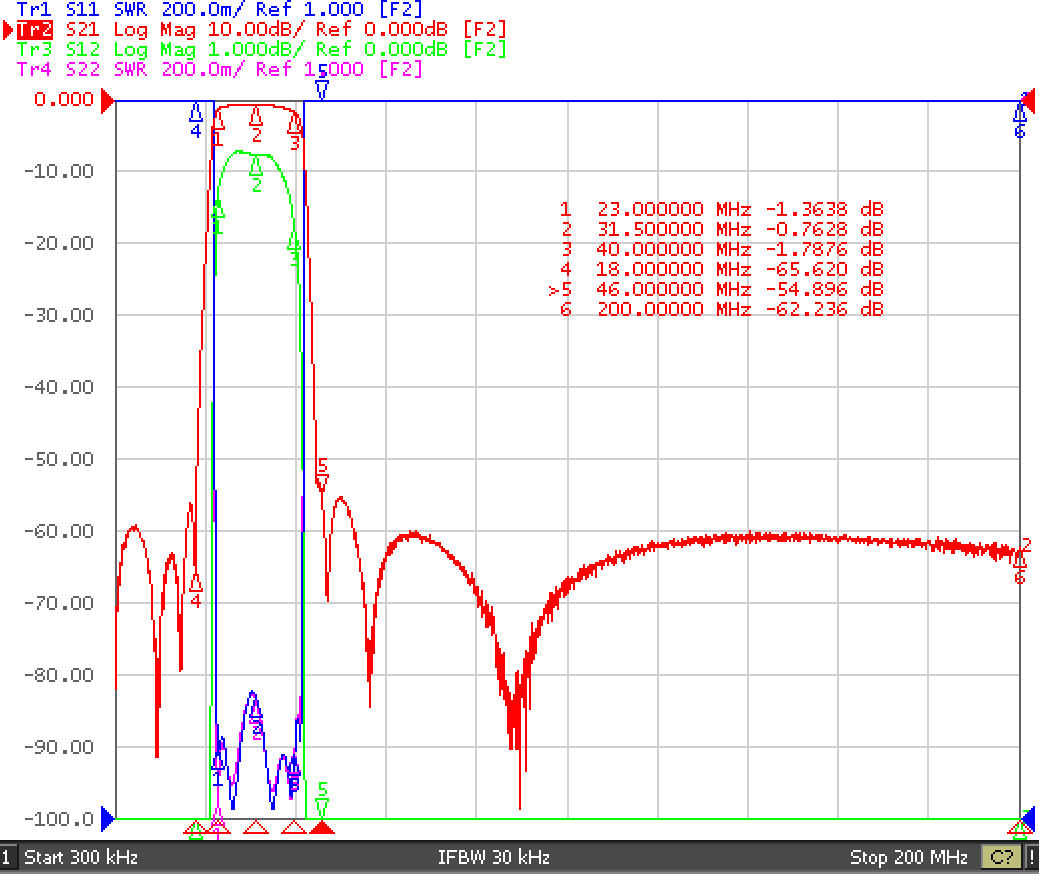
Task: Click the C? correction status indicator
Action: pyautogui.click(x=1001, y=857)
